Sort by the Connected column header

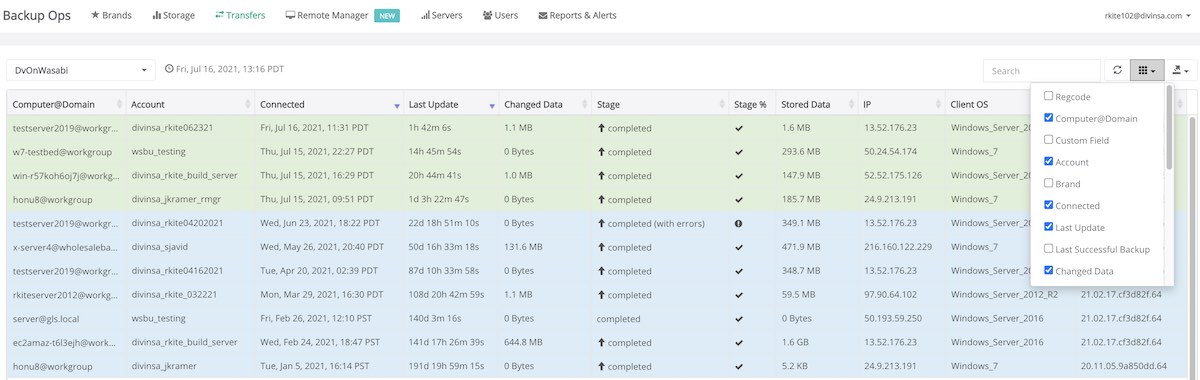[x=327, y=104]
